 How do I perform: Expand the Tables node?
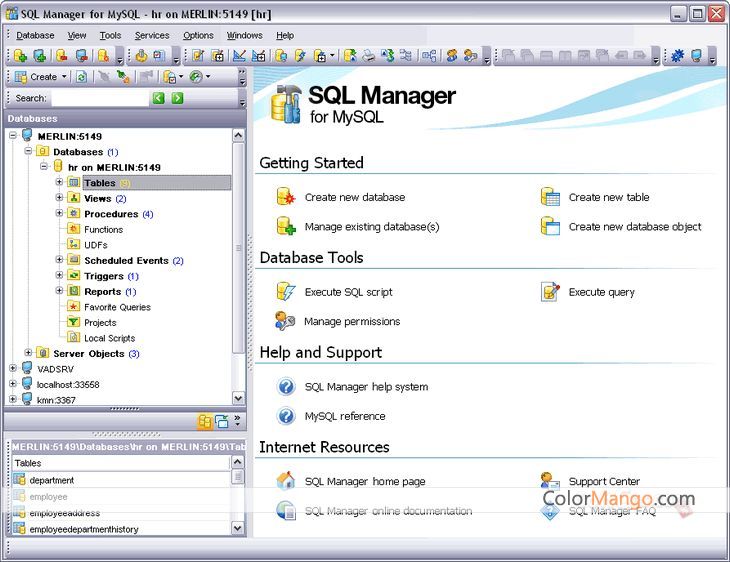[59, 182]
